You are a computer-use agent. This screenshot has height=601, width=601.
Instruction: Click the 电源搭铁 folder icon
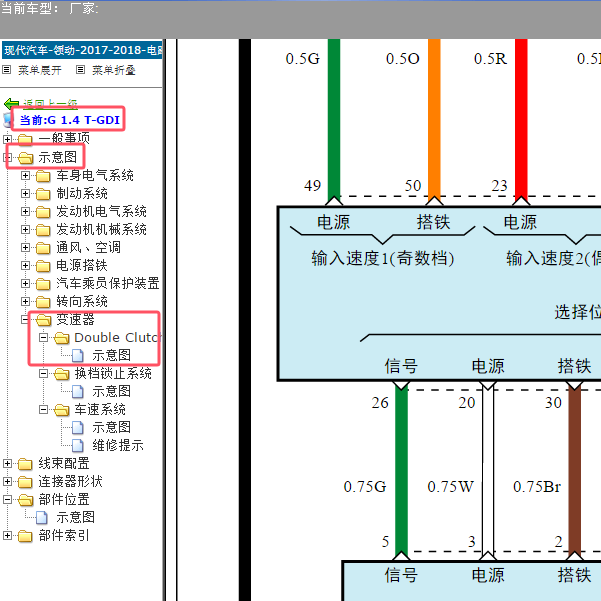click(43, 266)
